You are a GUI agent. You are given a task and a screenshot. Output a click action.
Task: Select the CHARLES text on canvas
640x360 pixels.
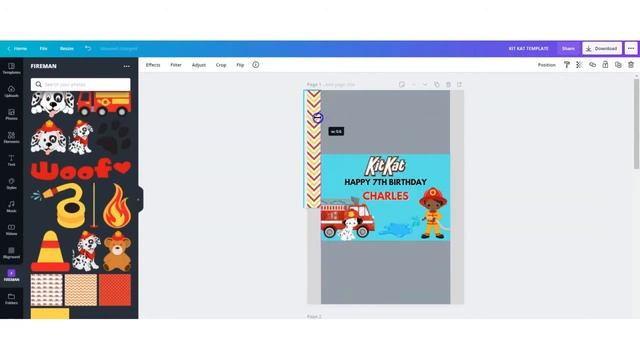tap(385, 196)
